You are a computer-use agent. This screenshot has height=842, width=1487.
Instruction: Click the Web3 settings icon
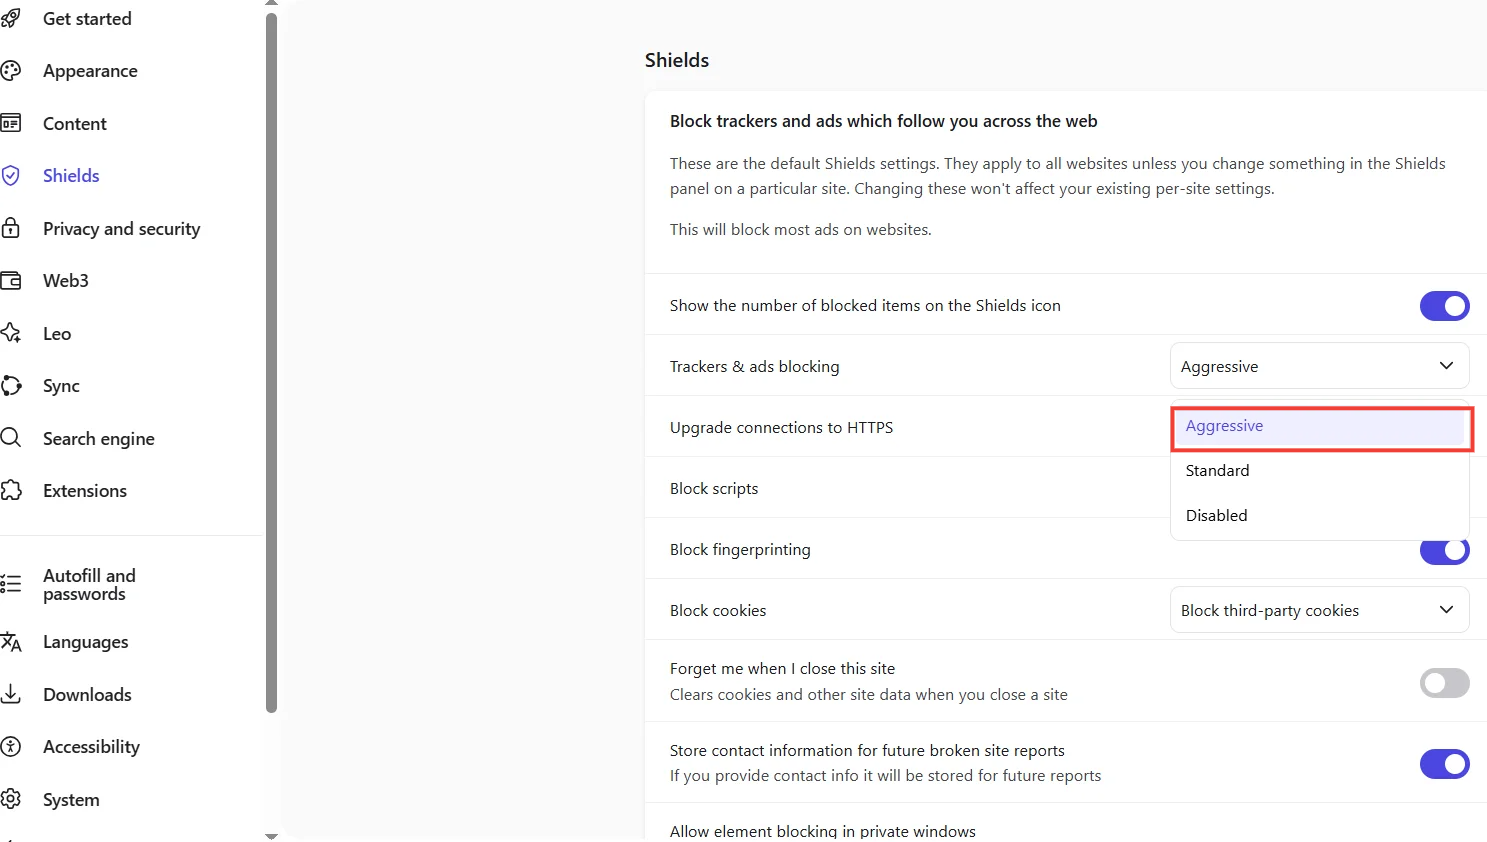13,280
